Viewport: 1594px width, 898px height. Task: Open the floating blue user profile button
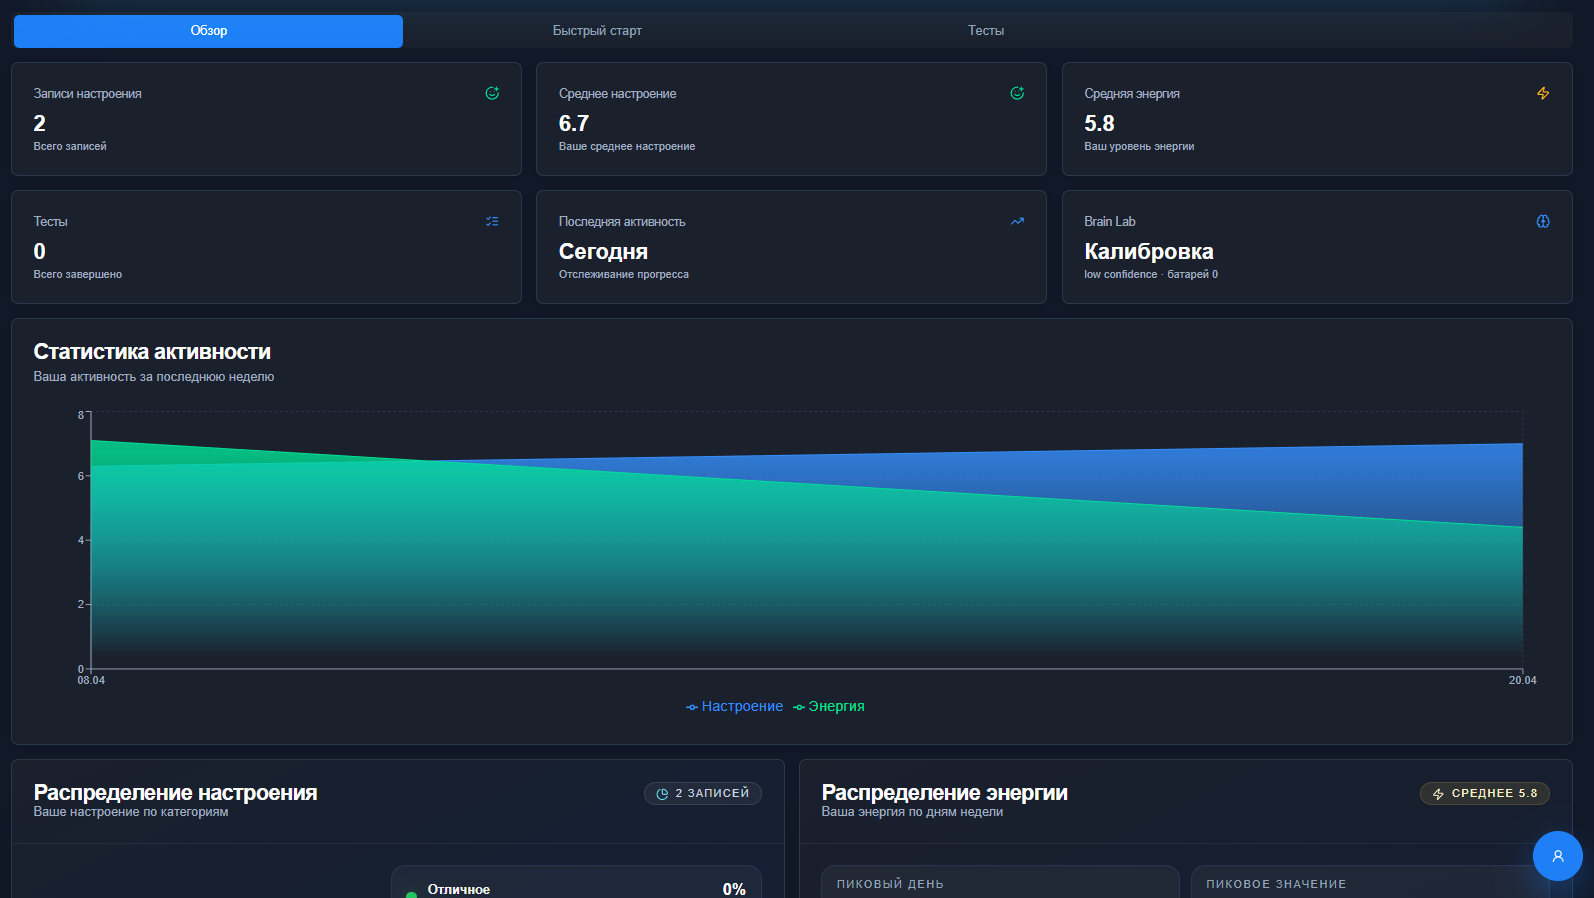pyautogui.click(x=1557, y=856)
